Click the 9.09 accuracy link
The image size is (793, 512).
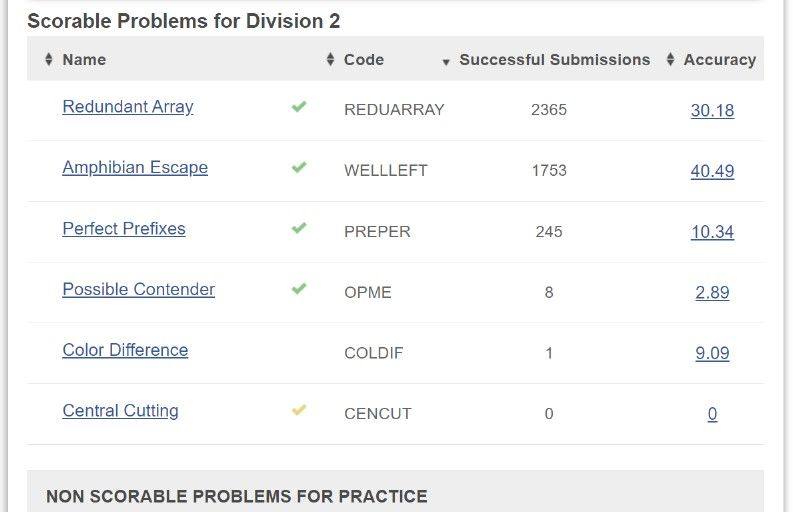point(712,353)
